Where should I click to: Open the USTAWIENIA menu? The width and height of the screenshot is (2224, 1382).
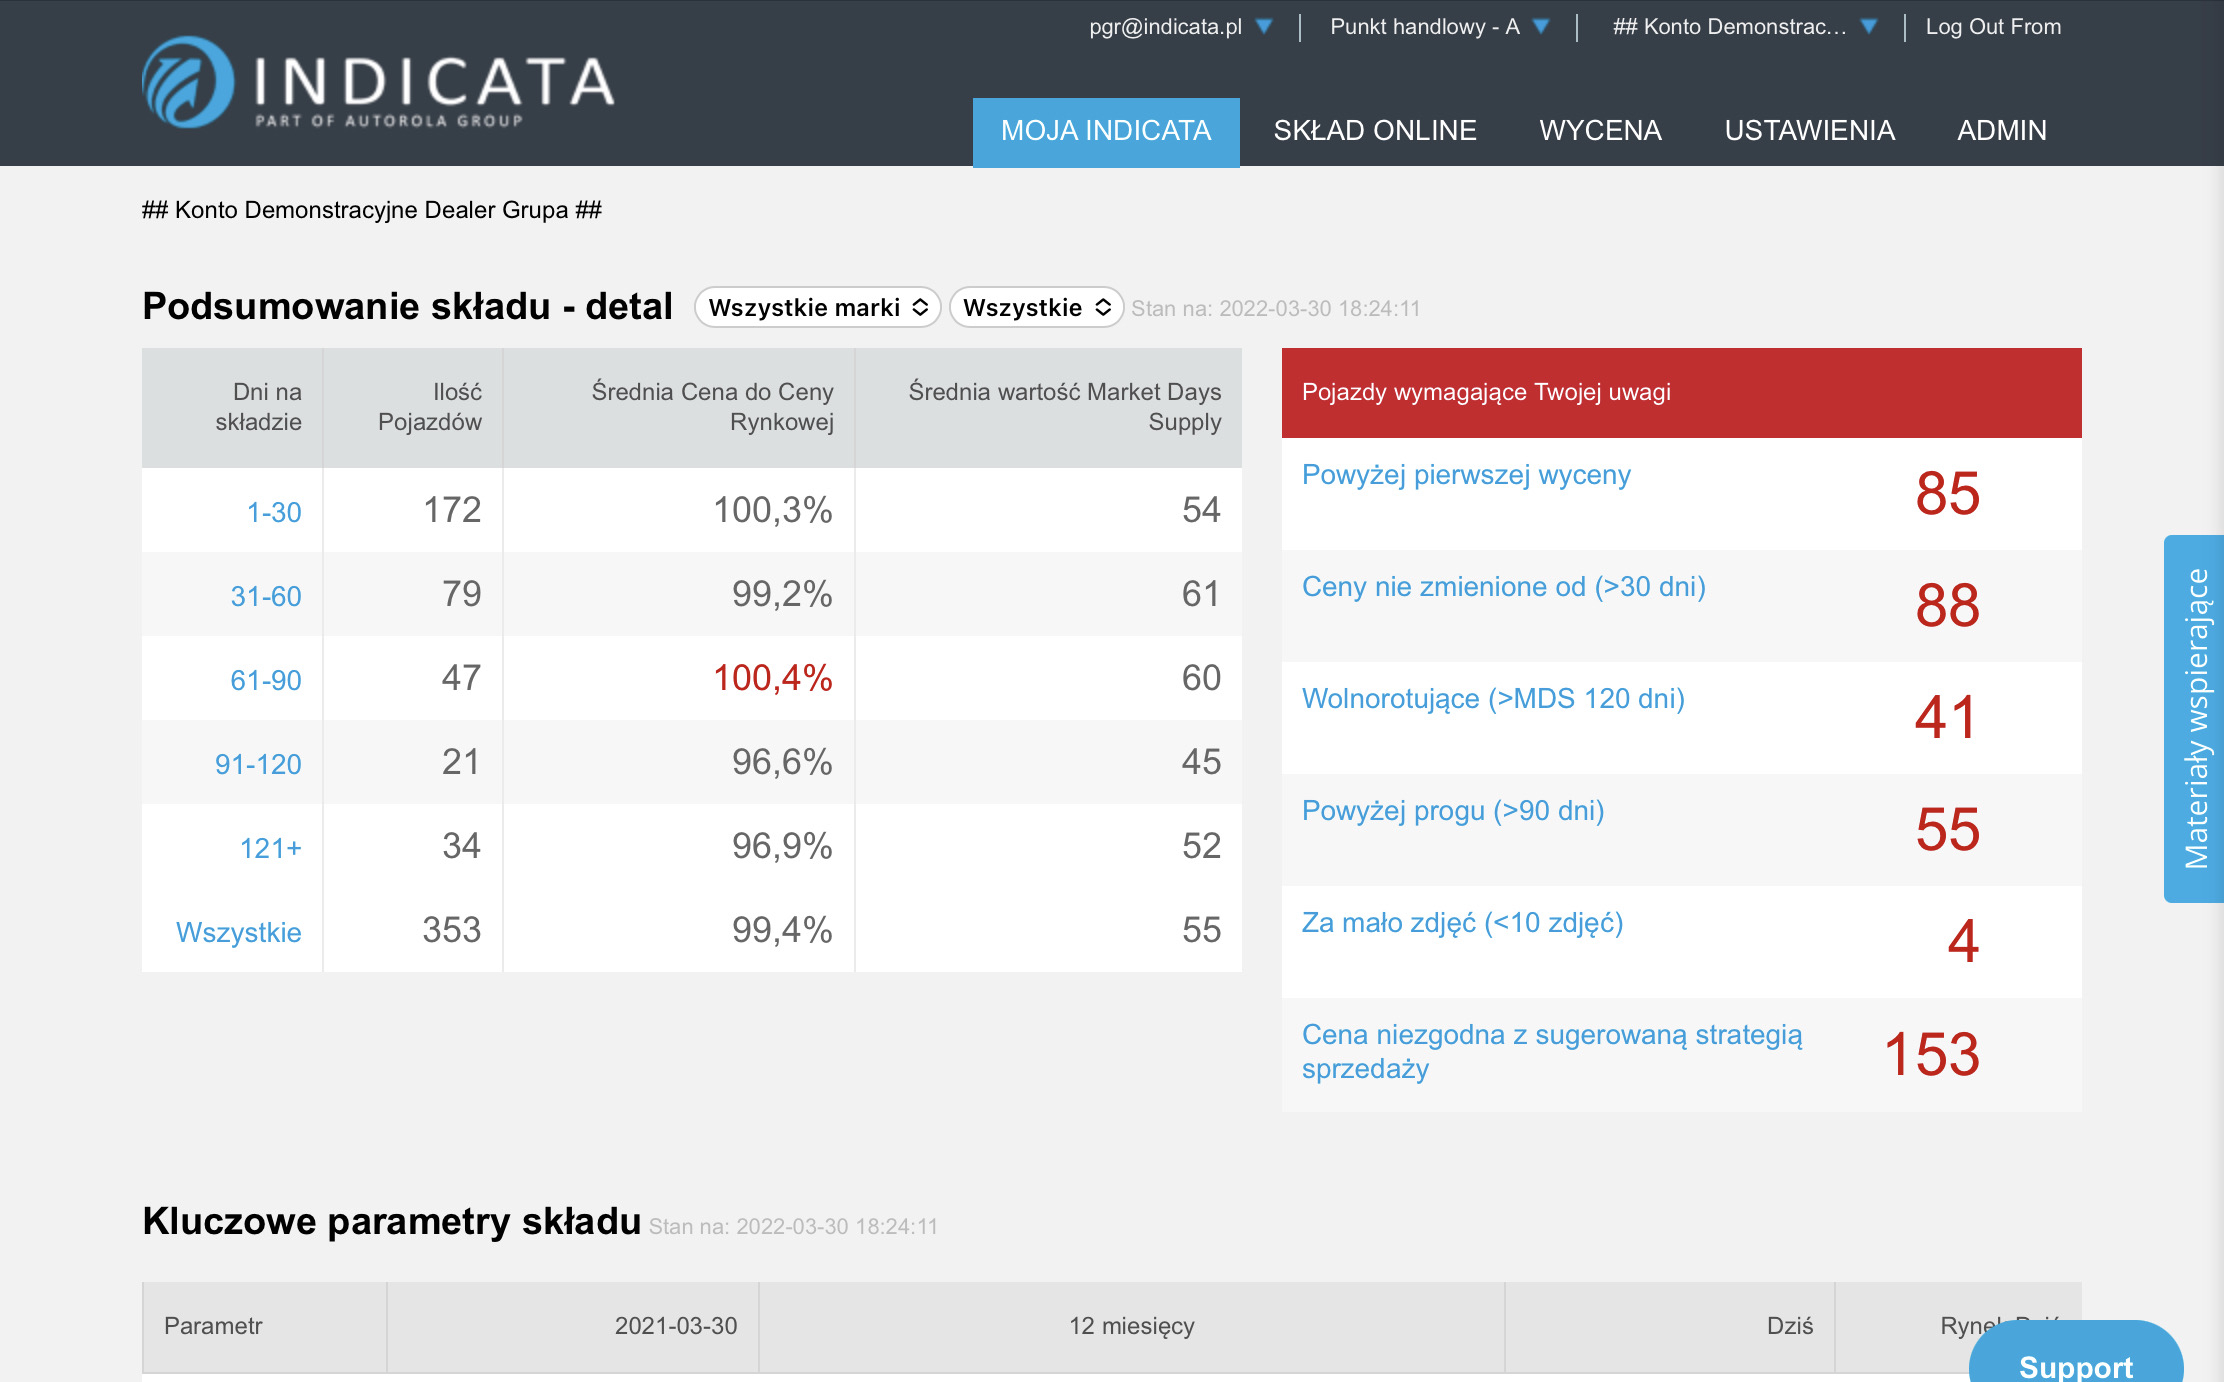coord(1809,131)
